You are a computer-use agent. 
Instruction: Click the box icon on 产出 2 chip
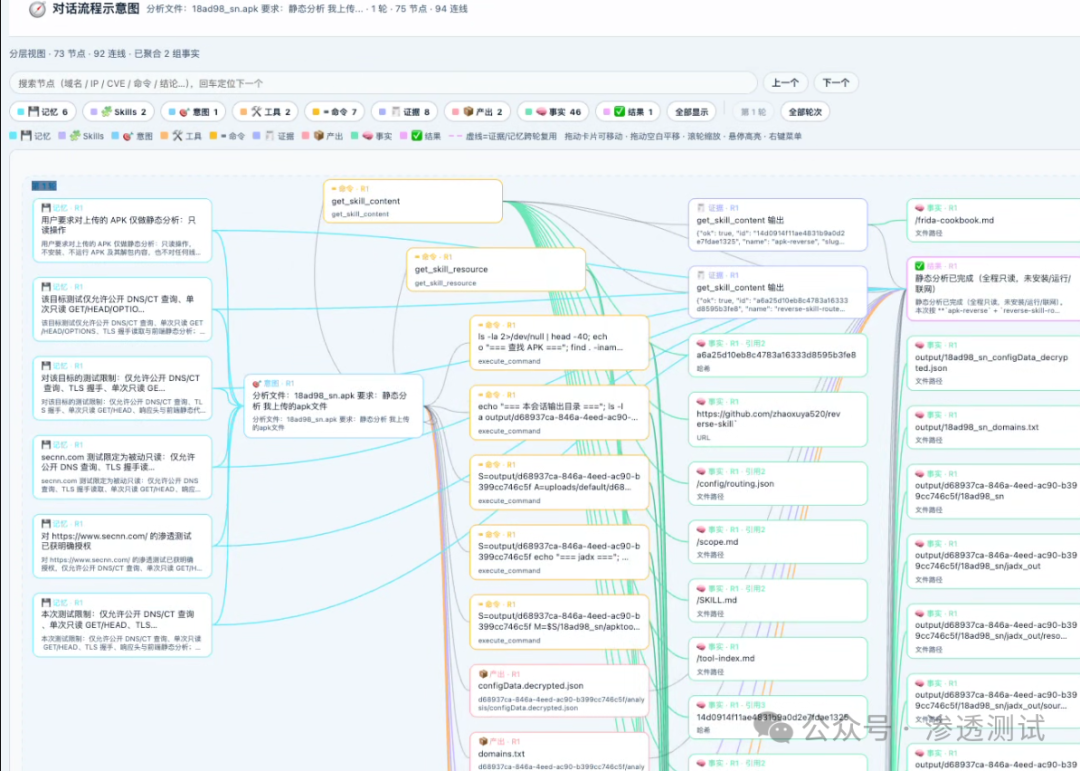coord(468,112)
